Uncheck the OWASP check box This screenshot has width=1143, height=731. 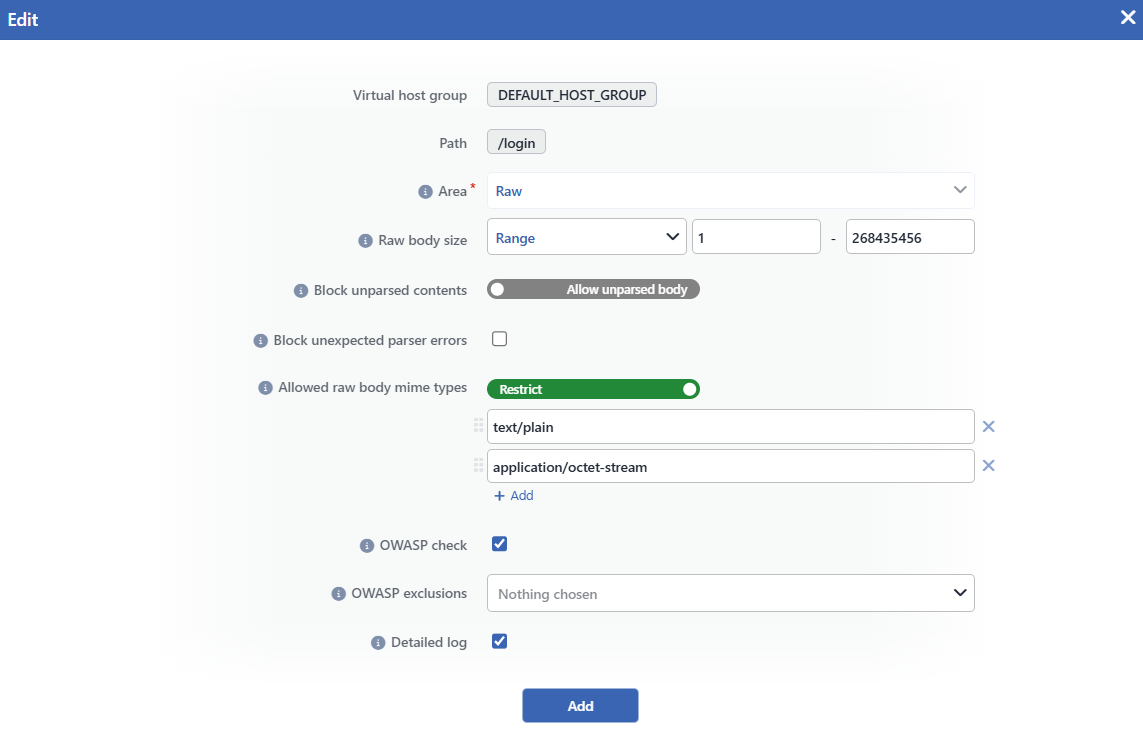499,544
